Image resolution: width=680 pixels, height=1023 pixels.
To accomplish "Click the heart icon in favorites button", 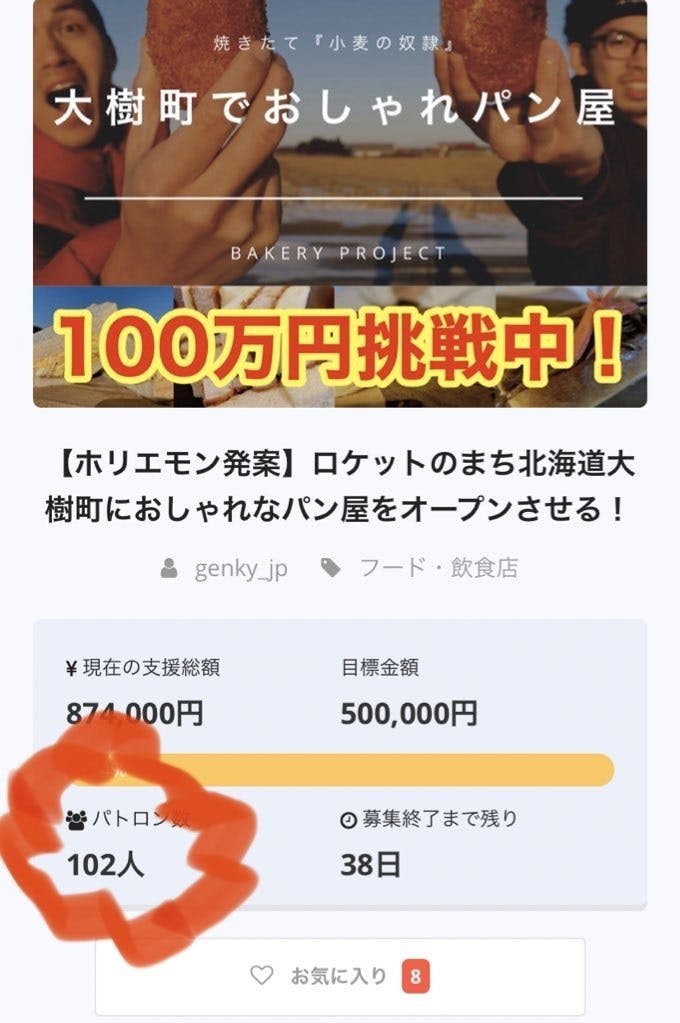I will 262,975.
